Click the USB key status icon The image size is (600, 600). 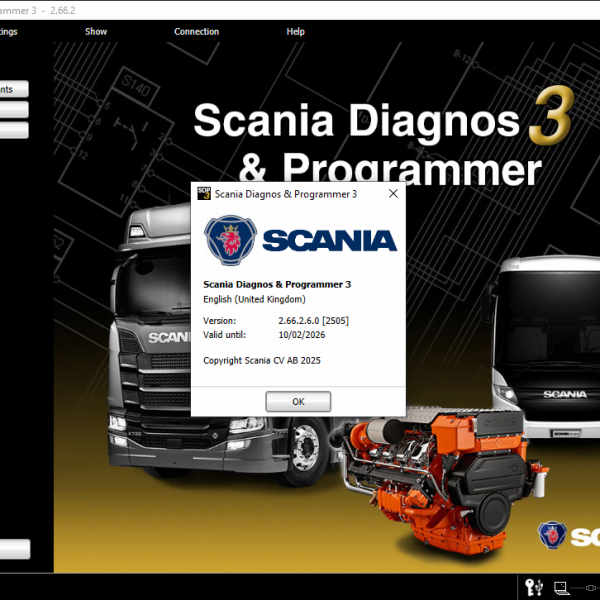(x=534, y=587)
